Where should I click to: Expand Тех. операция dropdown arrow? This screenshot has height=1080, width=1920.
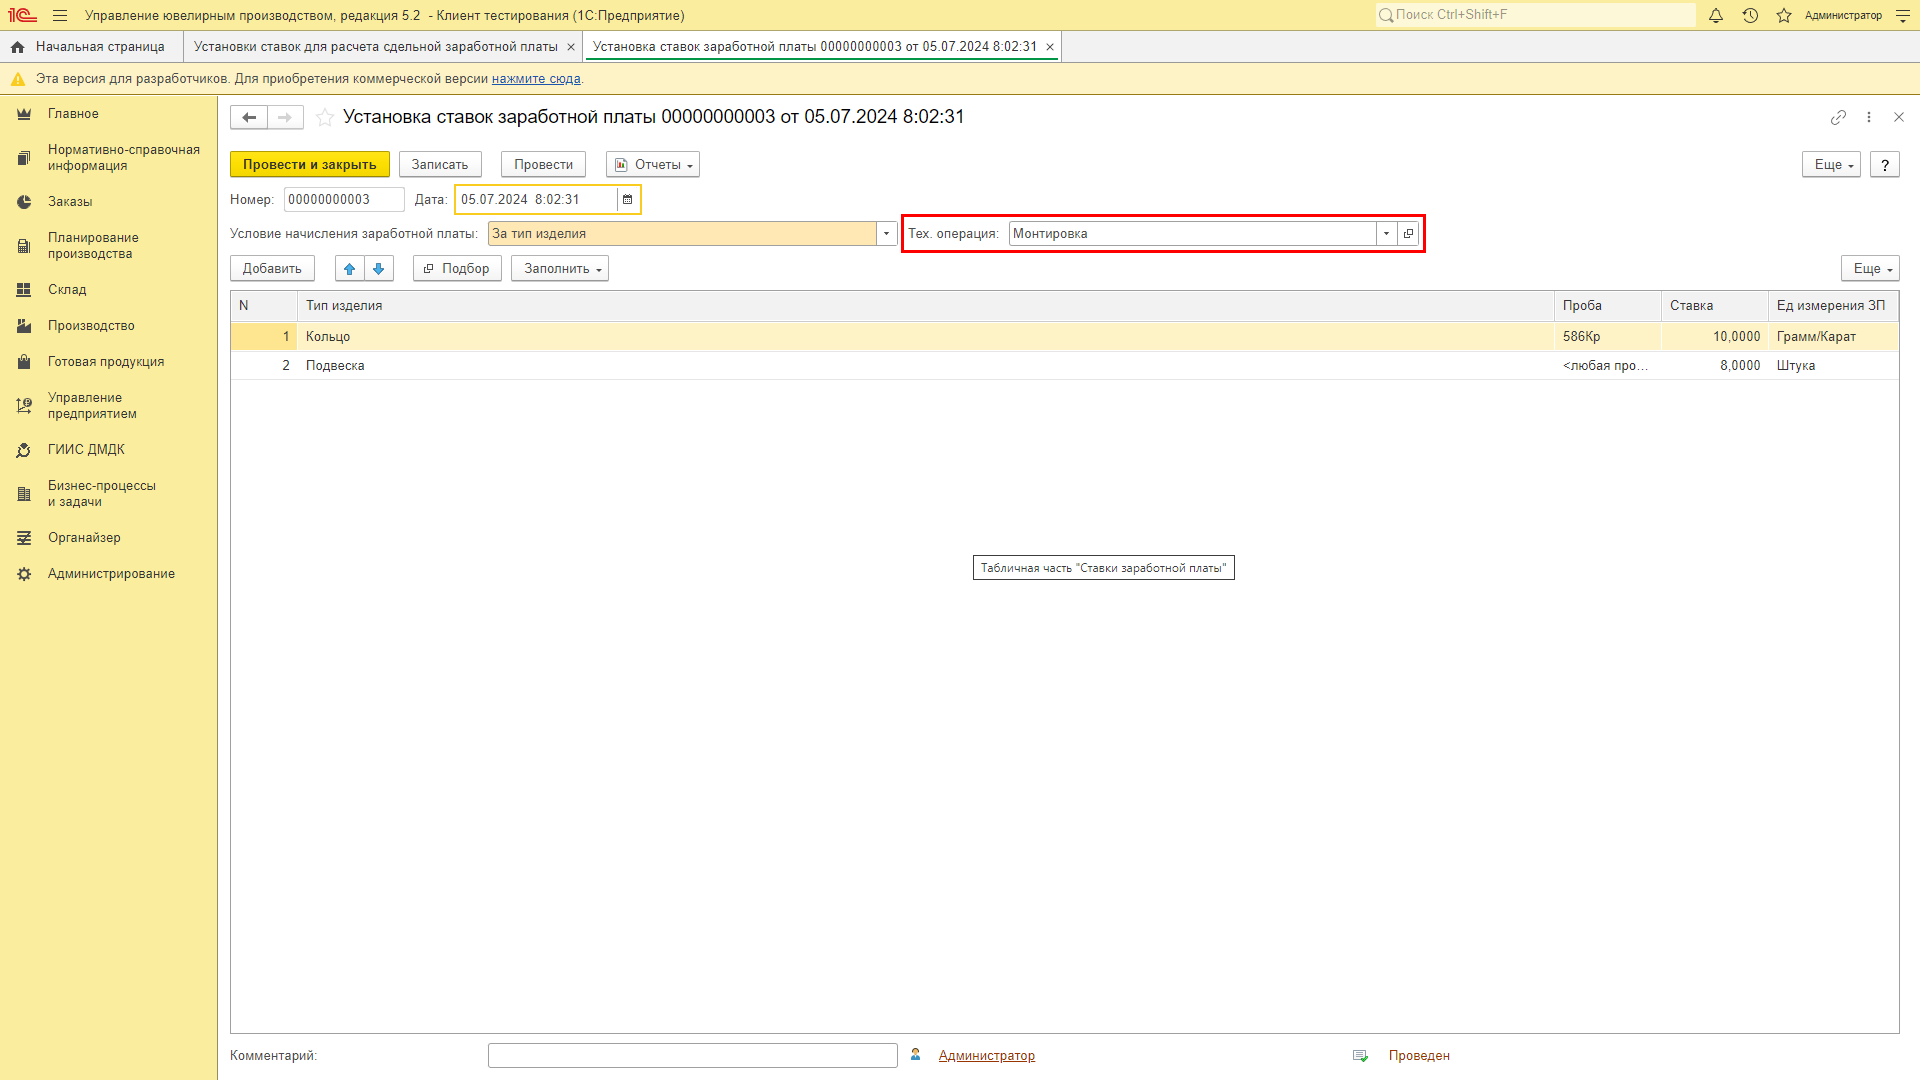point(1386,234)
